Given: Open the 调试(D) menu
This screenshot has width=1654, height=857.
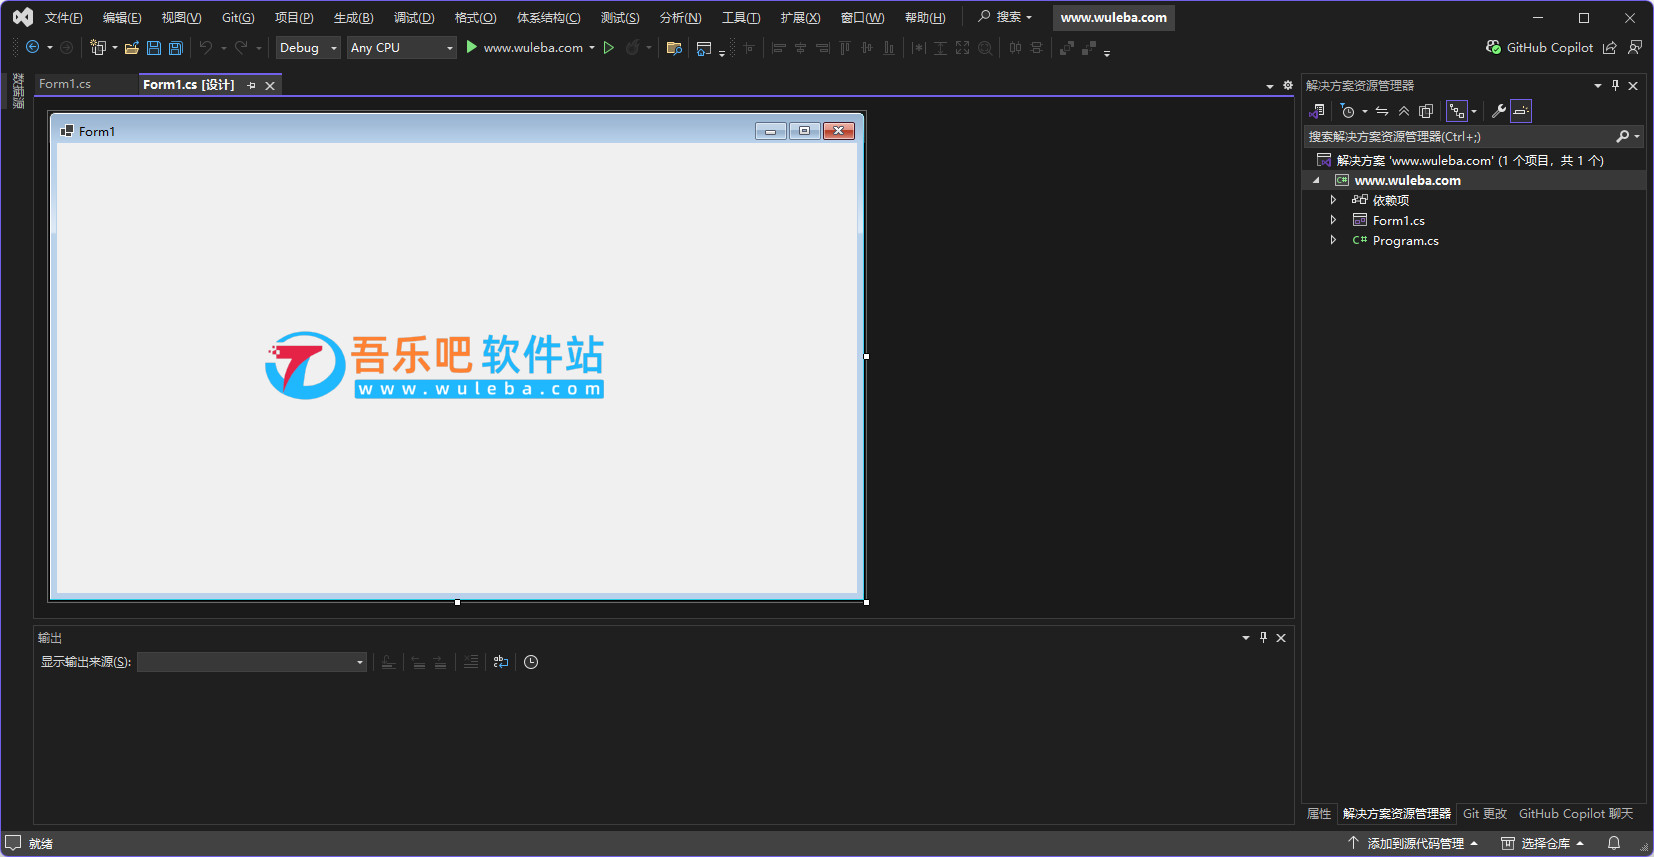Looking at the screenshot, I should (413, 18).
